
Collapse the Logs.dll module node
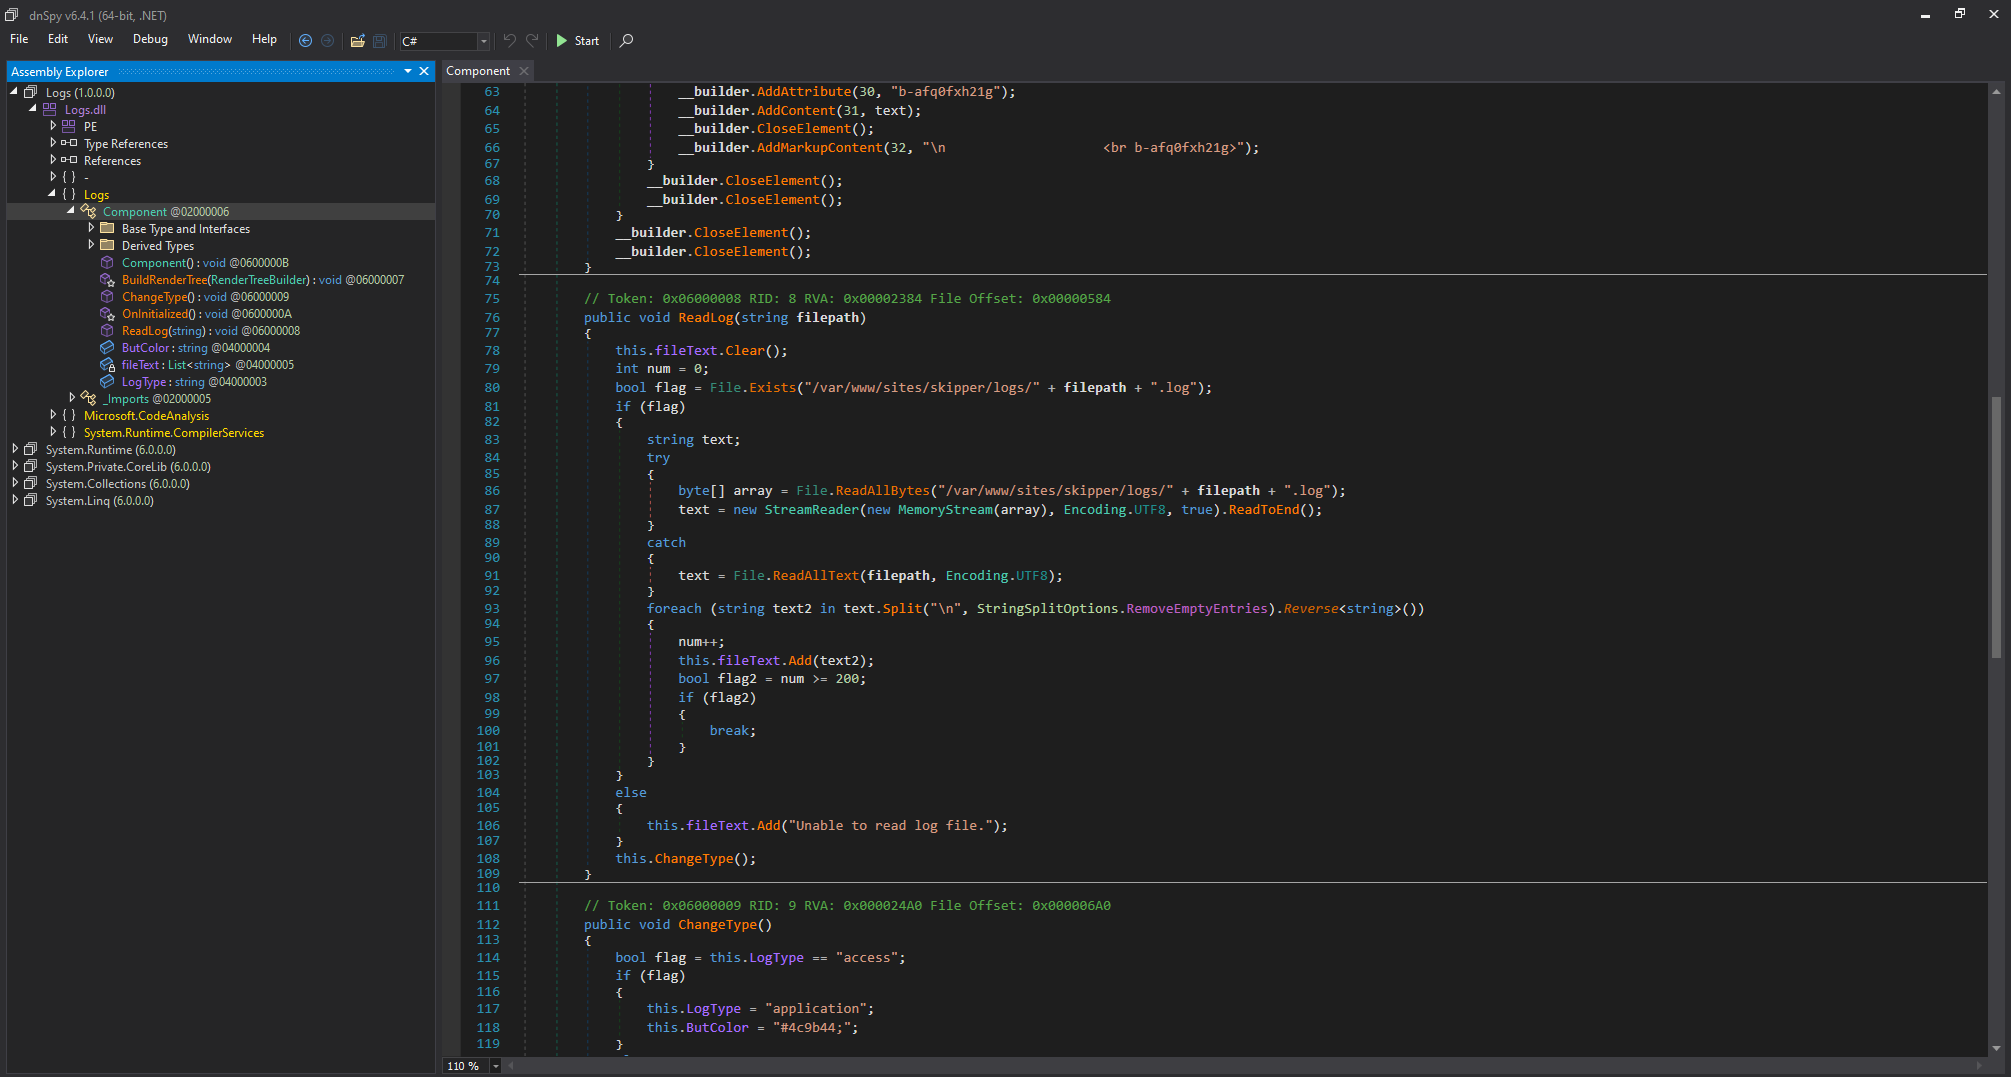(x=33, y=109)
